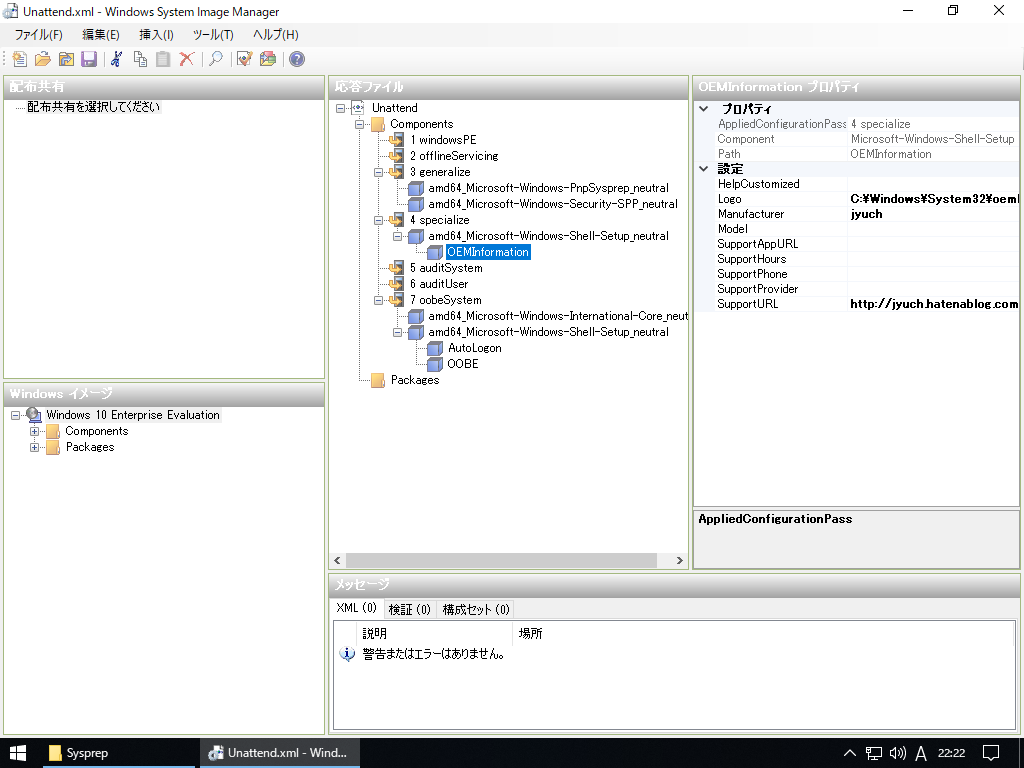This screenshot has height=768, width=1024.
Task: Select the OEMInformation node
Action: [488, 252]
